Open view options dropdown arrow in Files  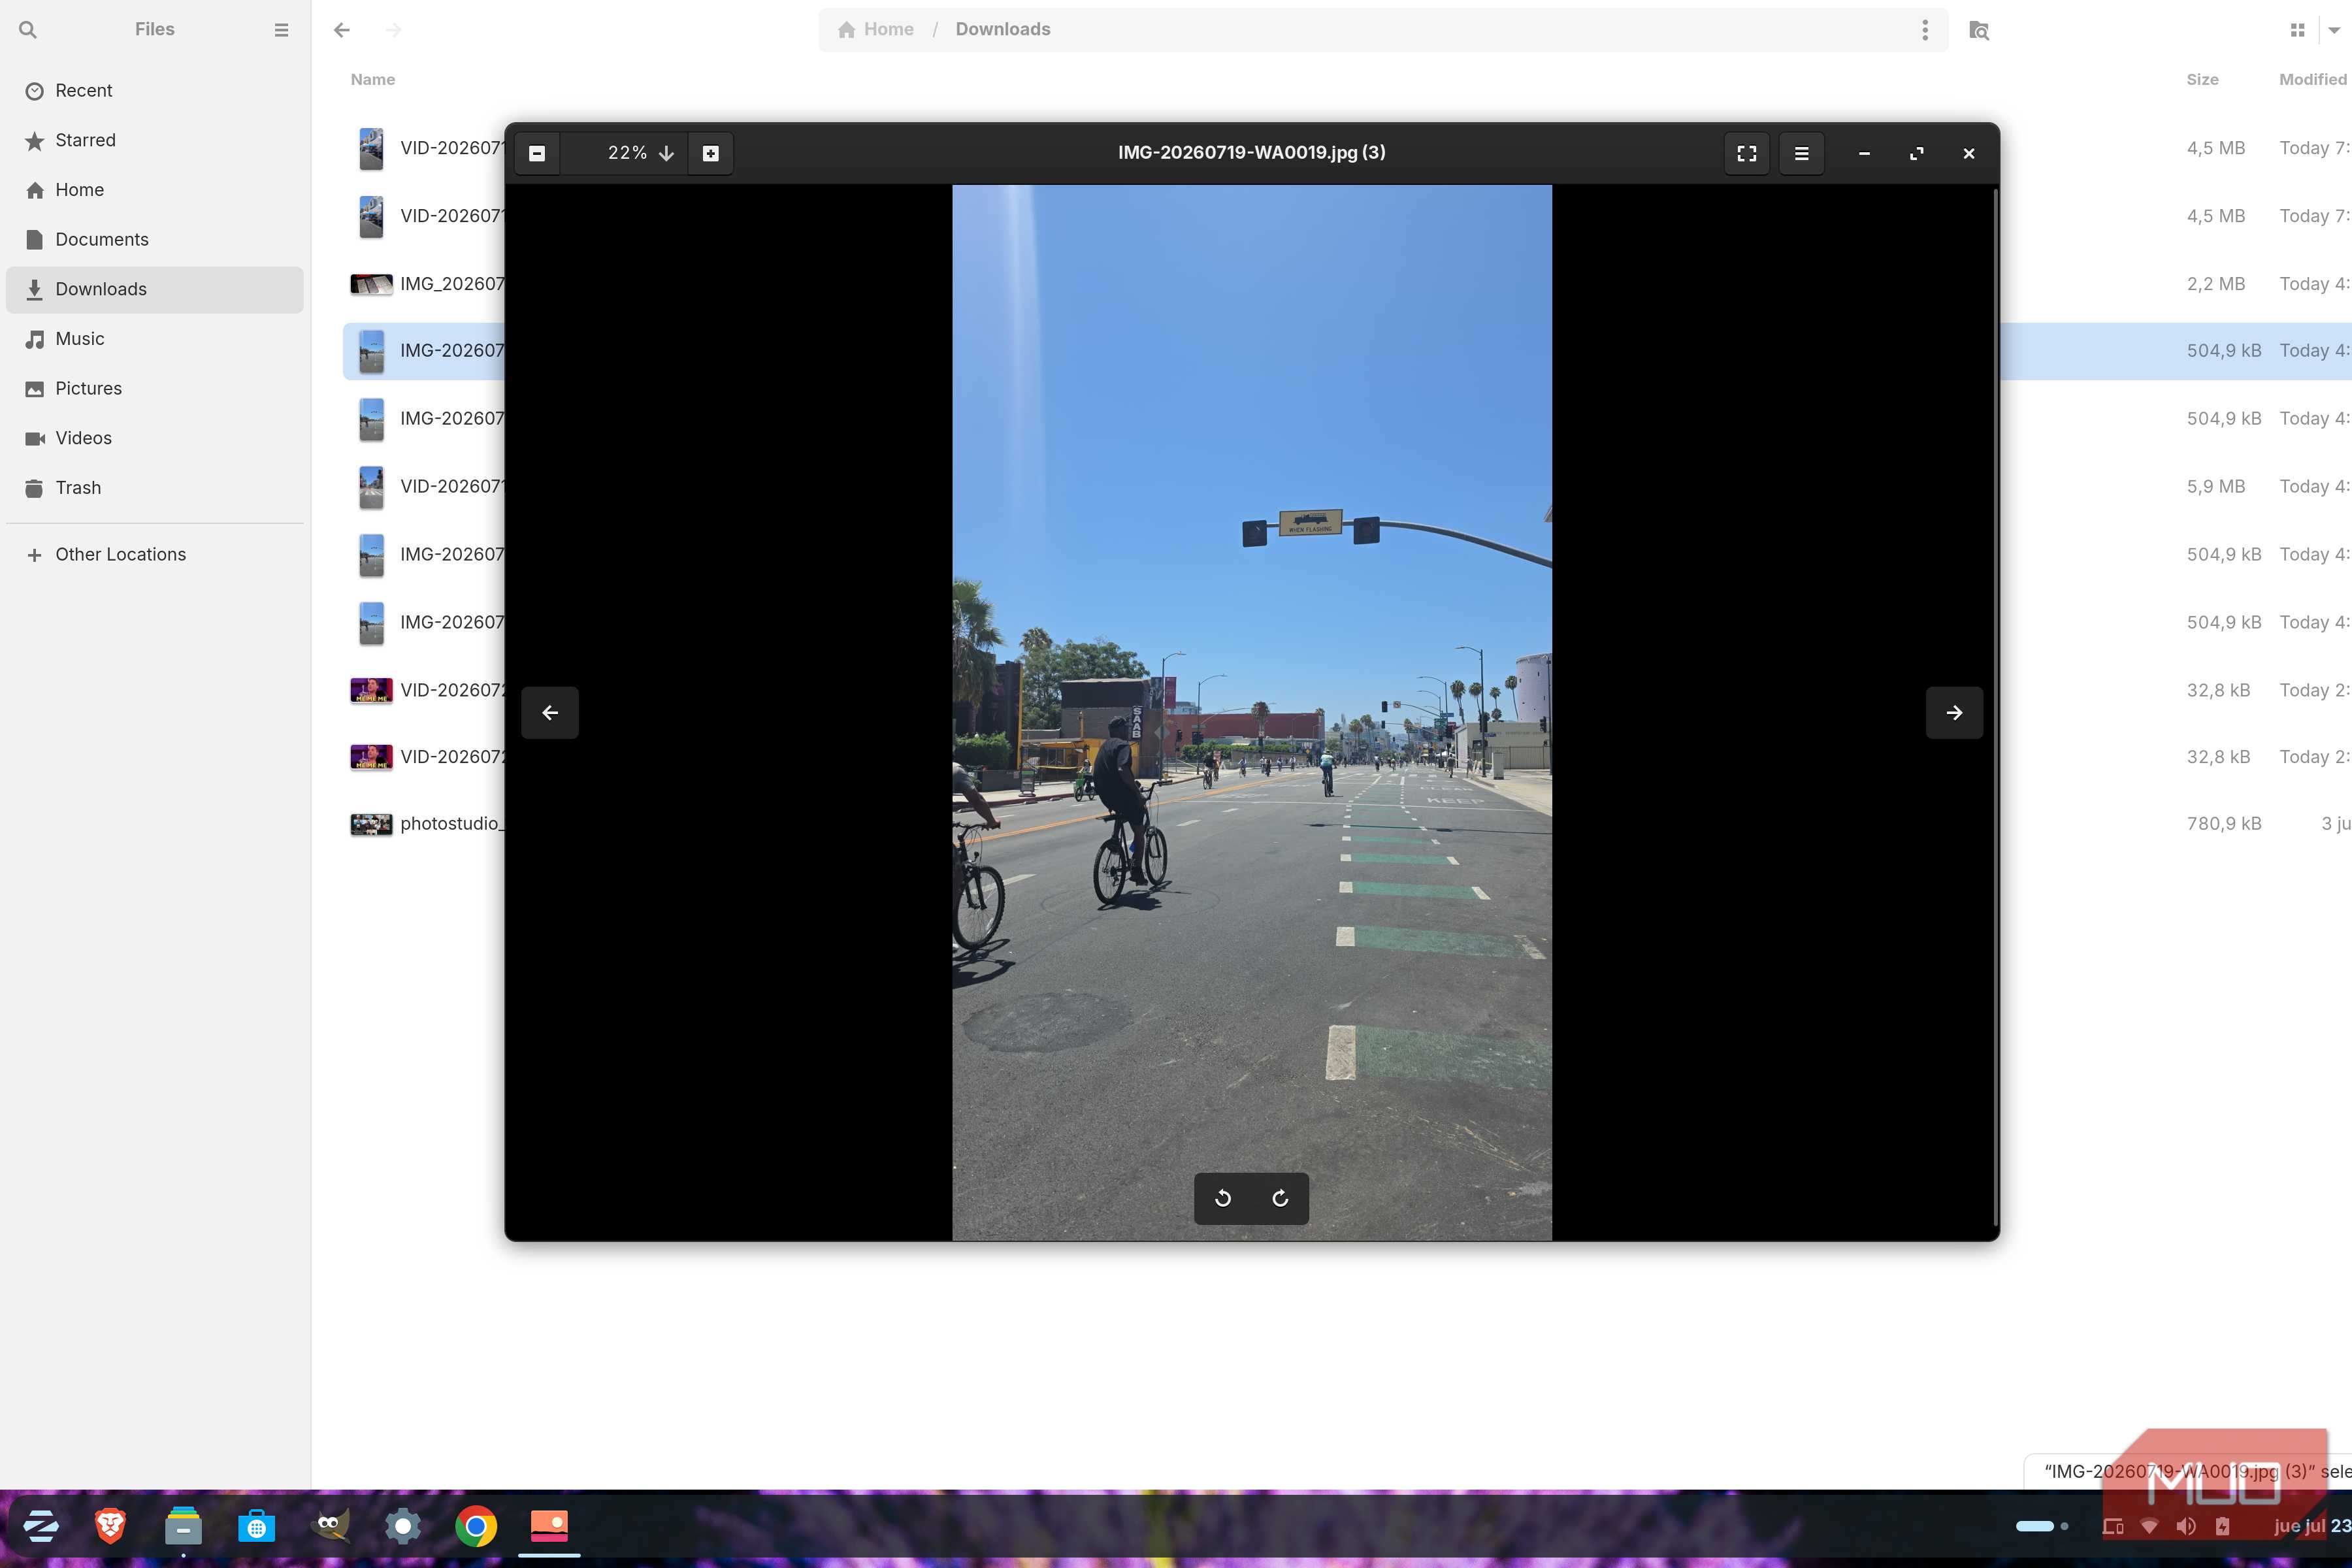click(2335, 30)
